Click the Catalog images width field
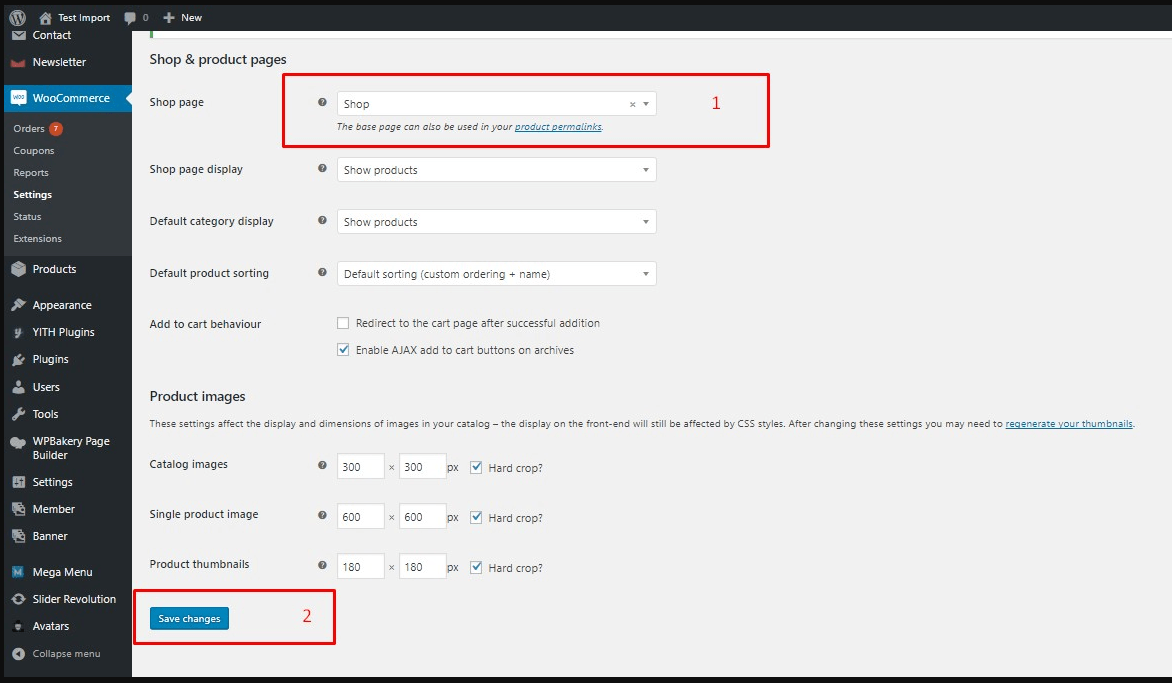The width and height of the screenshot is (1172, 683). pos(360,466)
